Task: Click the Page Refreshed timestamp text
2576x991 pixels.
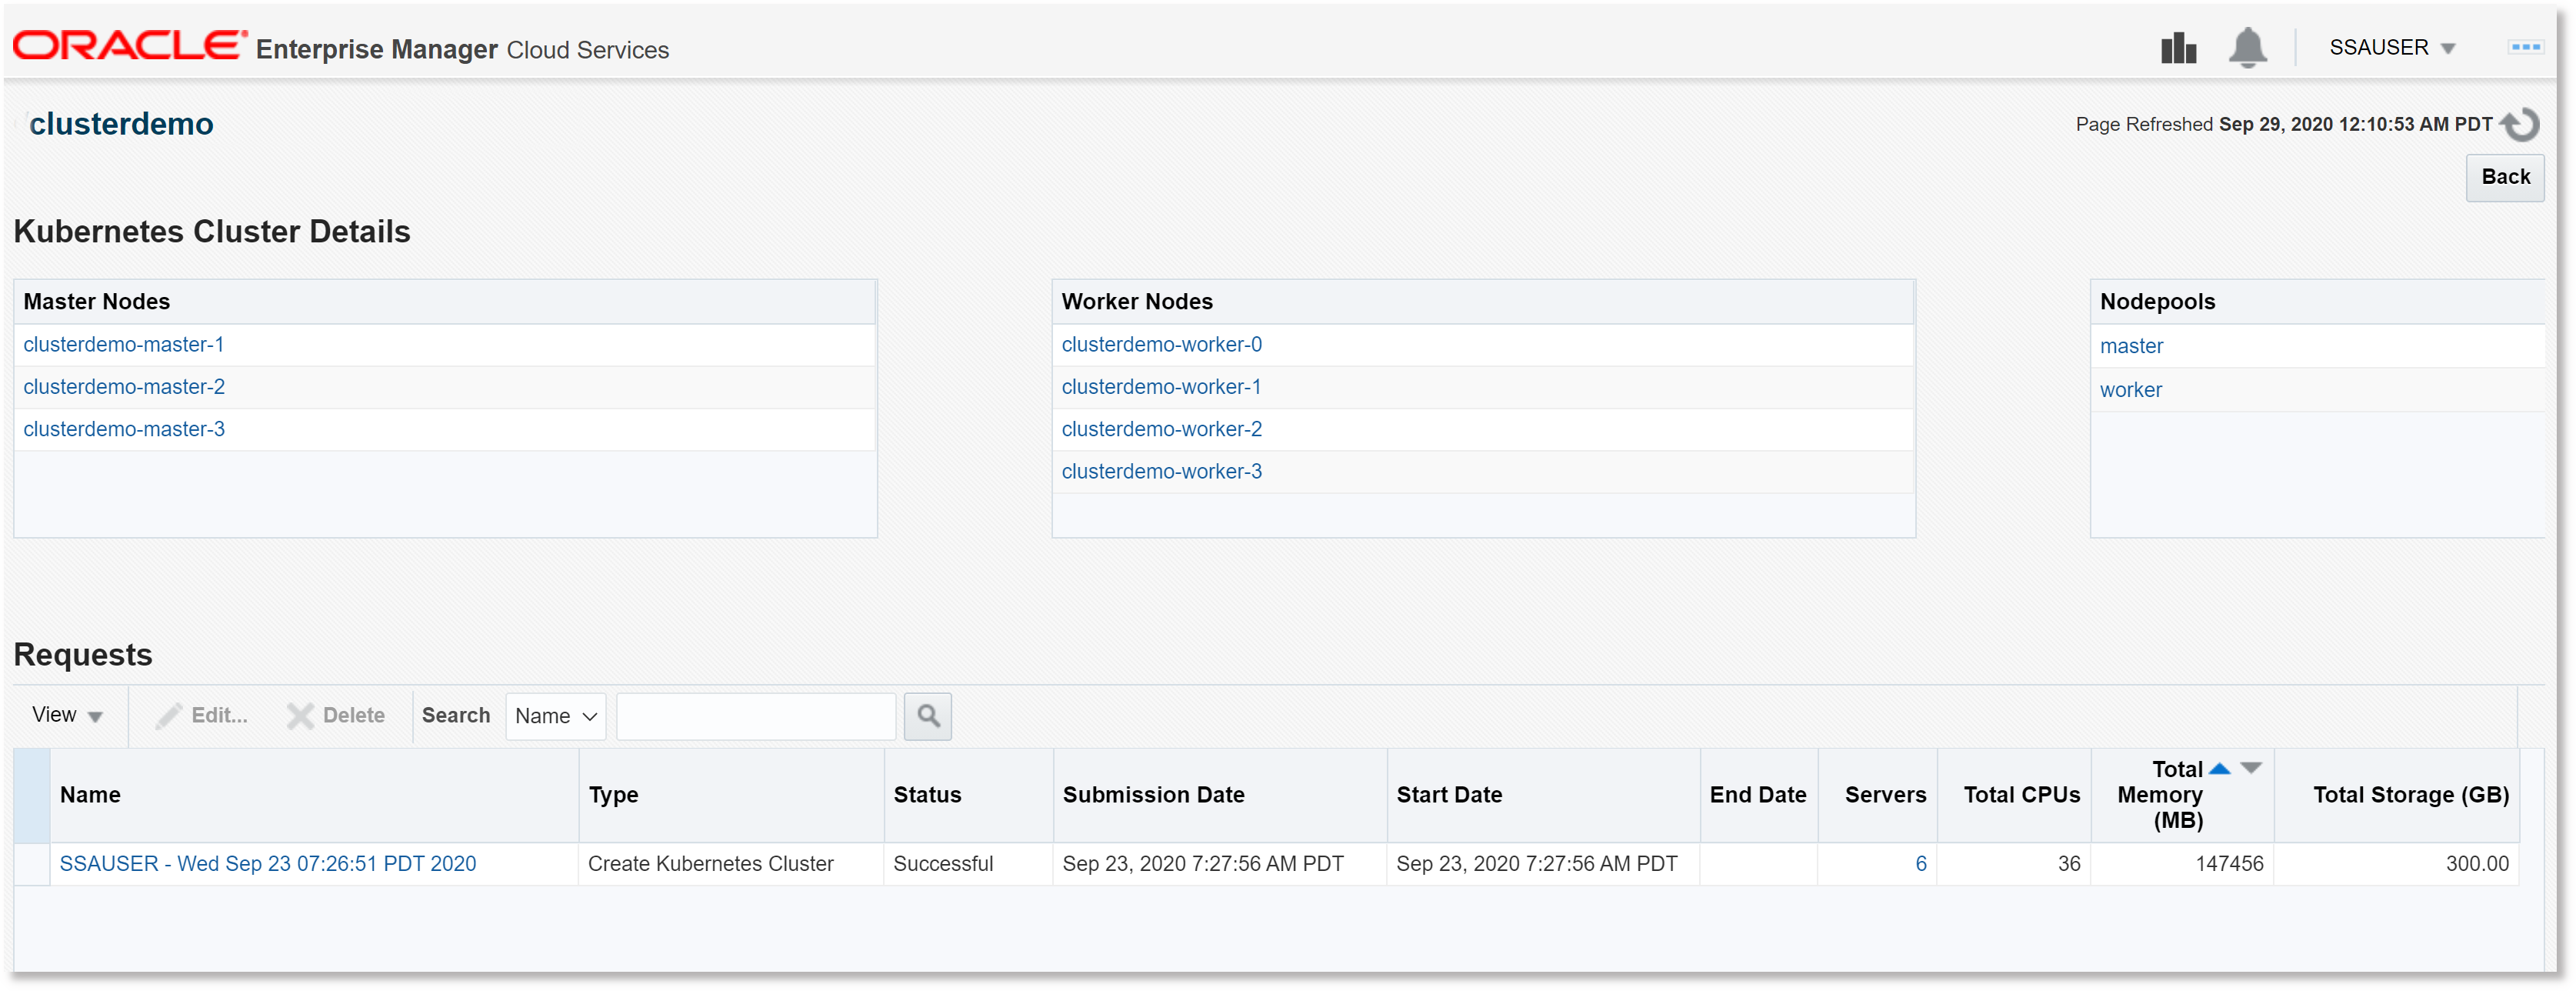Action: point(2283,124)
